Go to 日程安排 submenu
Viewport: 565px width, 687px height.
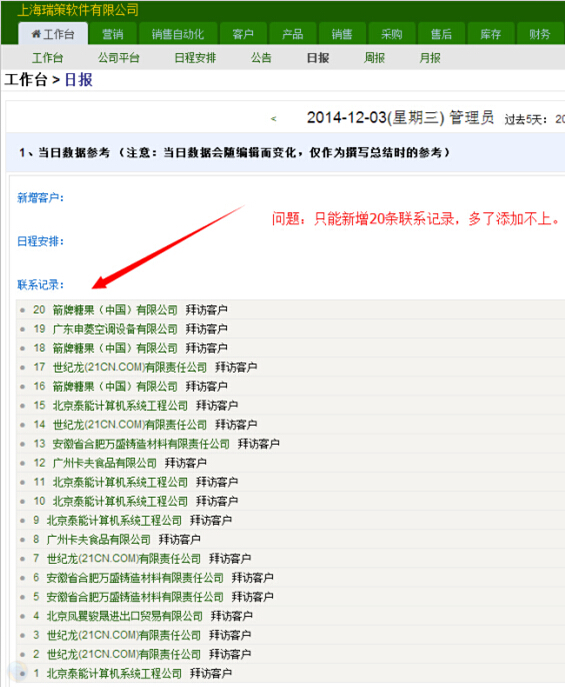(195, 58)
